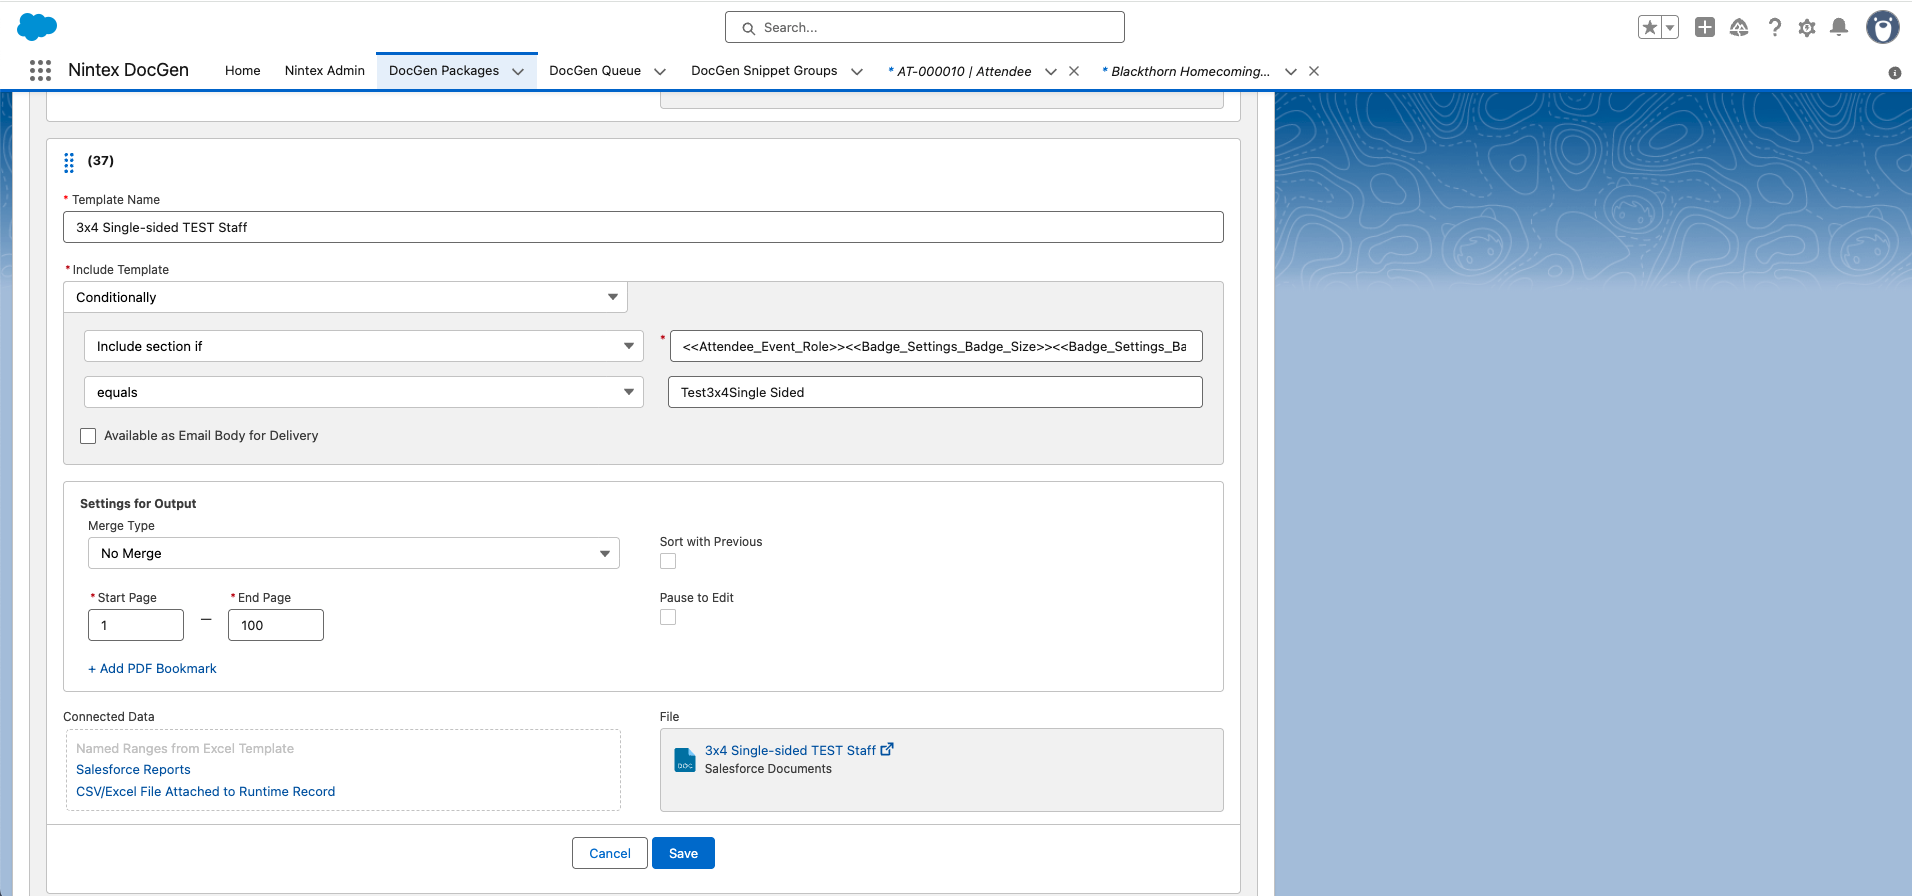1912x896 pixels.
Task: Click the Start Page input field
Action: coord(136,625)
